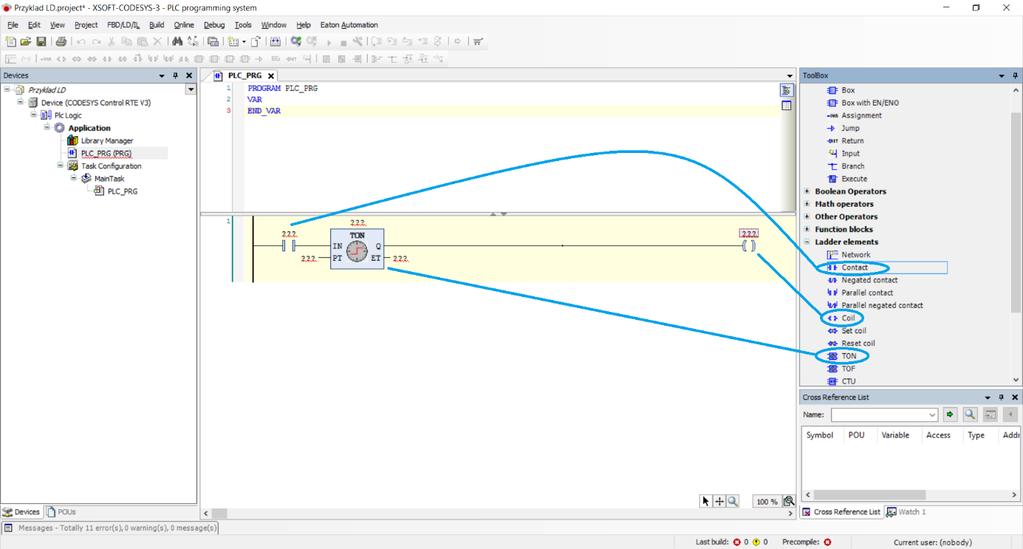Select the Cross Reference List tab
This screenshot has height=549, width=1023.
841,512
